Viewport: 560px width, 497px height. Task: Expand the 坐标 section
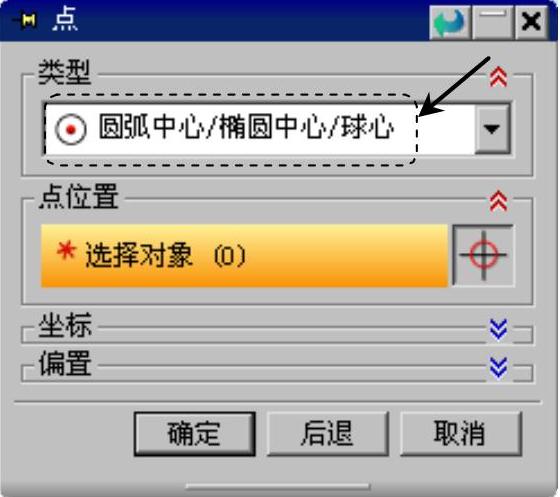point(499,329)
